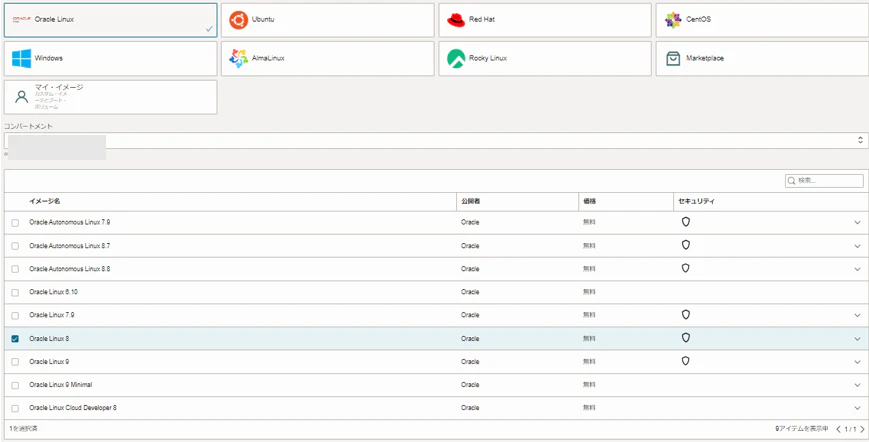Viewport: 869px width, 442px height.
Task: Click security shield for Oracle Linux 8
Action: point(686,338)
